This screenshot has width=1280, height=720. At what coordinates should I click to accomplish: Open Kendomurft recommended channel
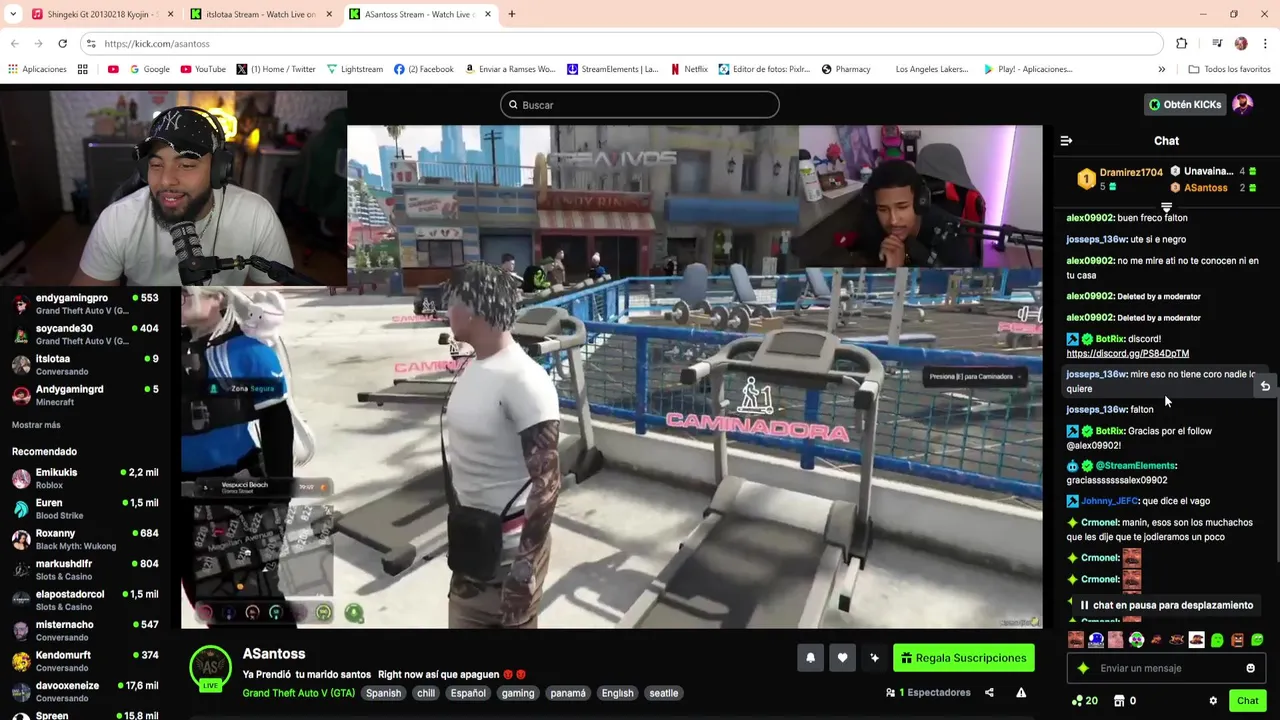85,661
